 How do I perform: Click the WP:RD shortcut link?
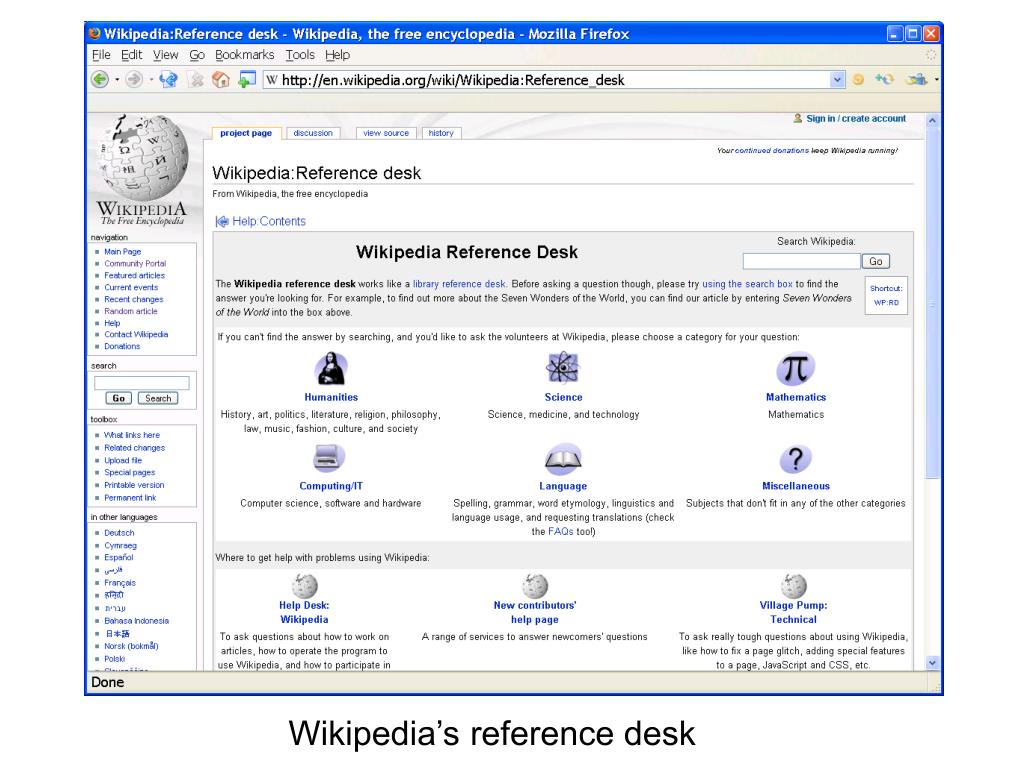point(886,302)
